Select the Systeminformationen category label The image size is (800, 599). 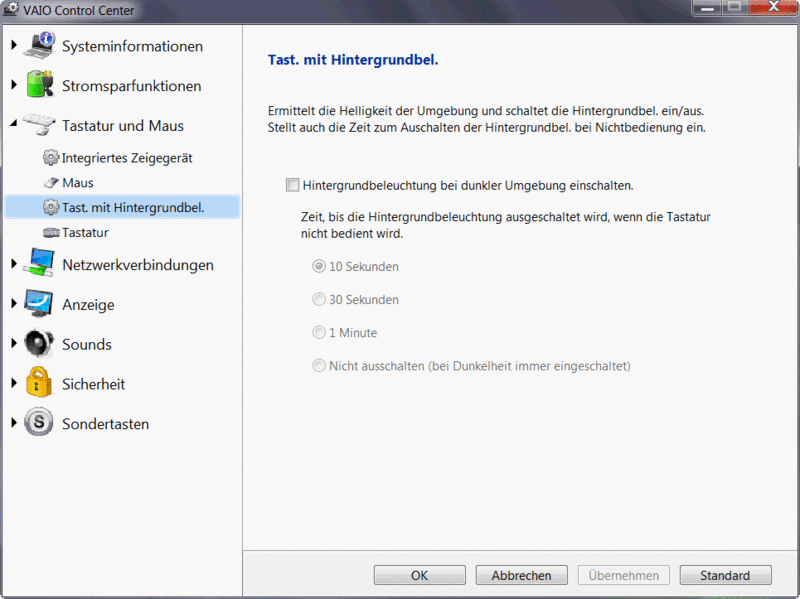click(133, 46)
